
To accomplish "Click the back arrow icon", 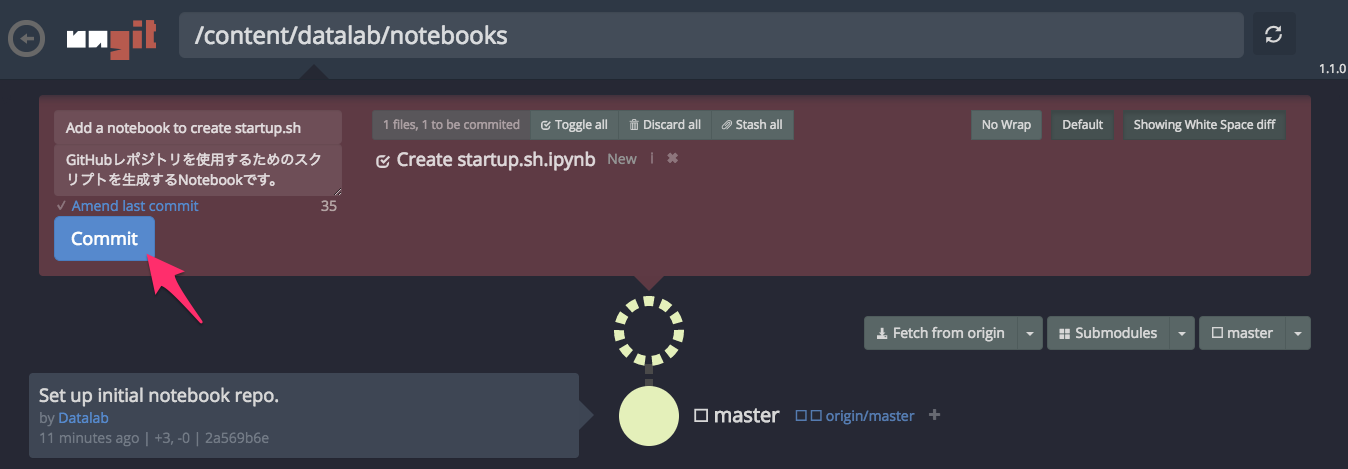I will (26, 37).
